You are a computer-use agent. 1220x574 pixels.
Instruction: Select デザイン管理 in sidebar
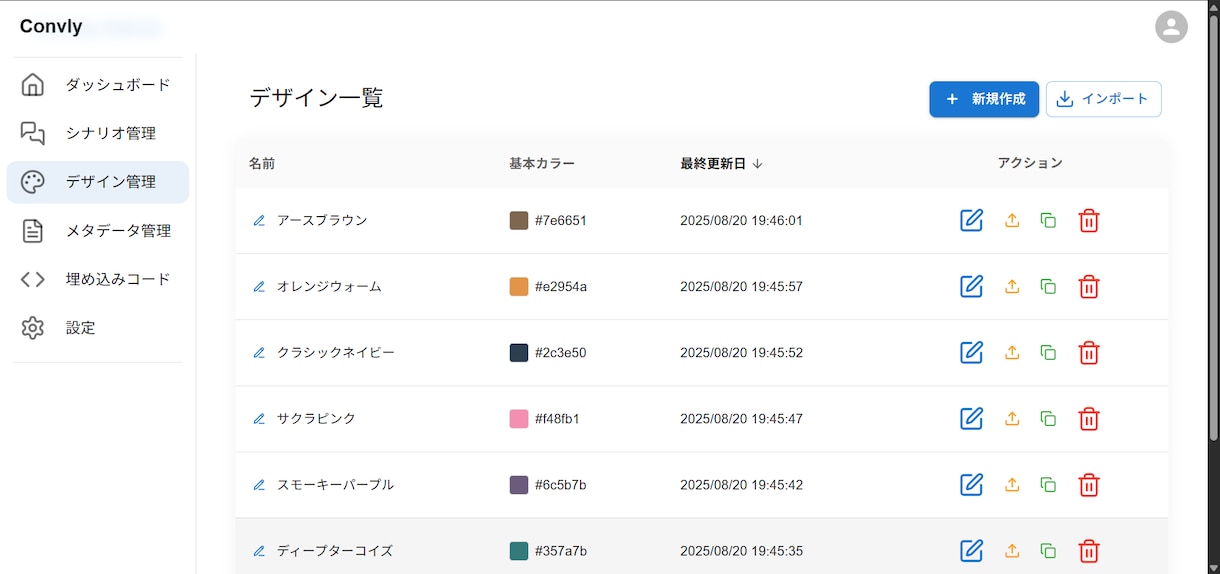(98, 182)
